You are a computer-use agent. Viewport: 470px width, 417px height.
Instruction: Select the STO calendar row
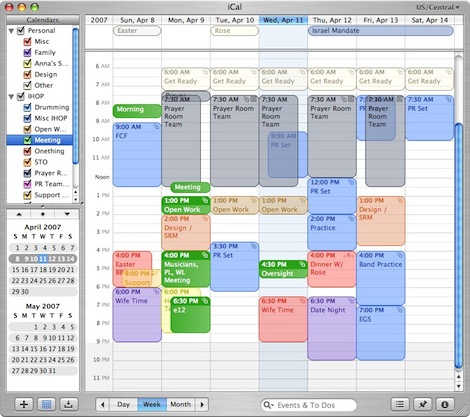click(x=40, y=162)
